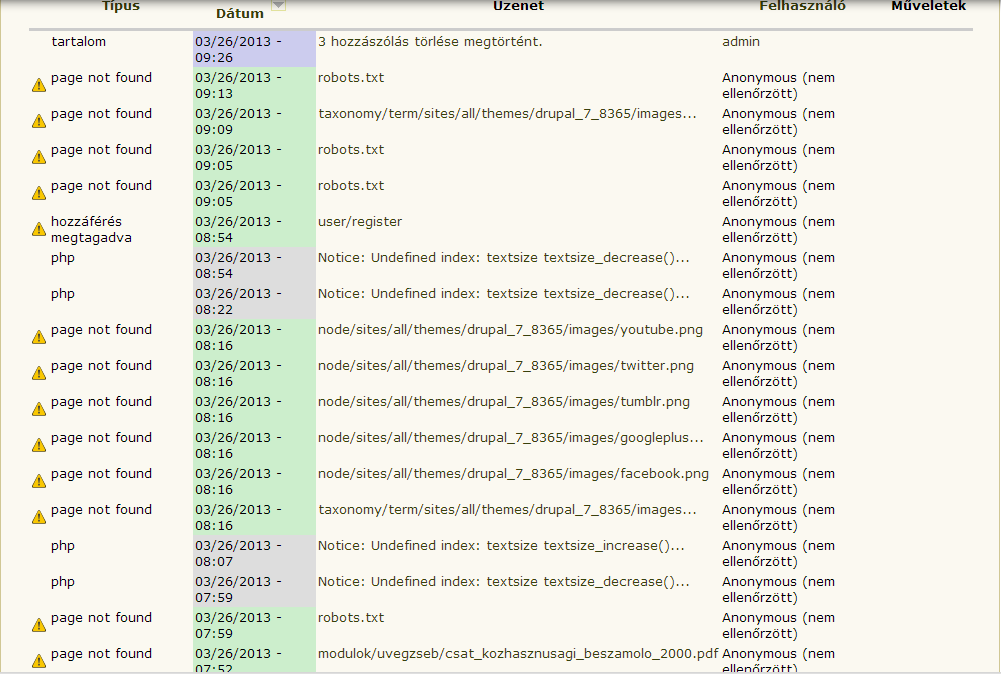The height and width of the screenshot is (674, 1001).
Task: Toggle the sort arrow next to Dátum
Action: coord(279,7)
